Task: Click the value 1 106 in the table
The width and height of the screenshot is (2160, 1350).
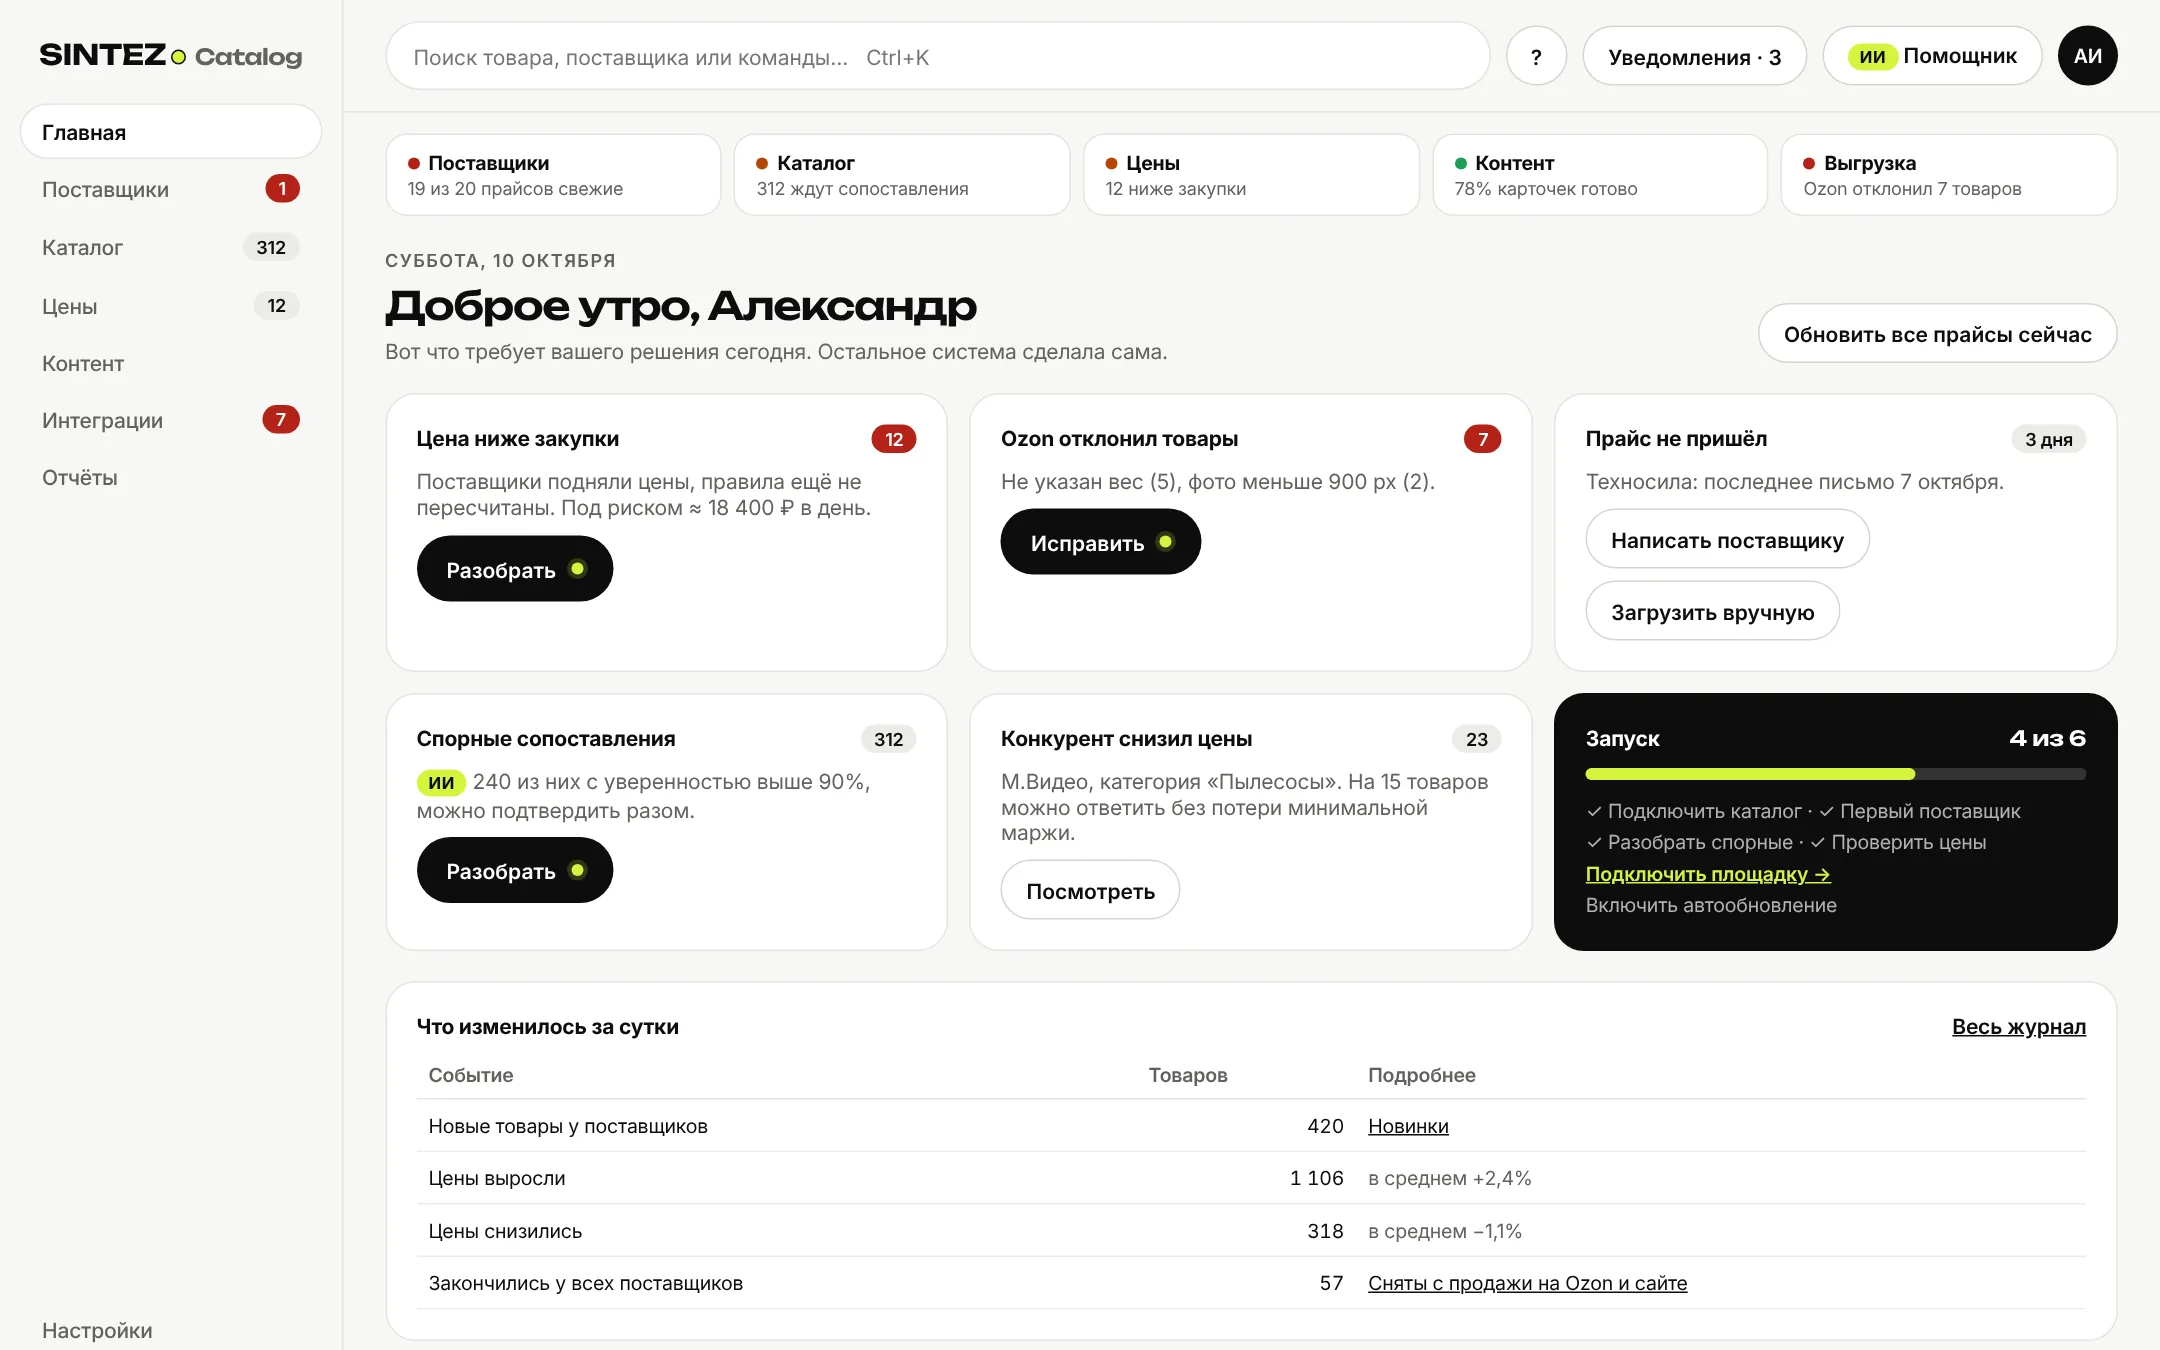Action: [x=1316, y=1178]
